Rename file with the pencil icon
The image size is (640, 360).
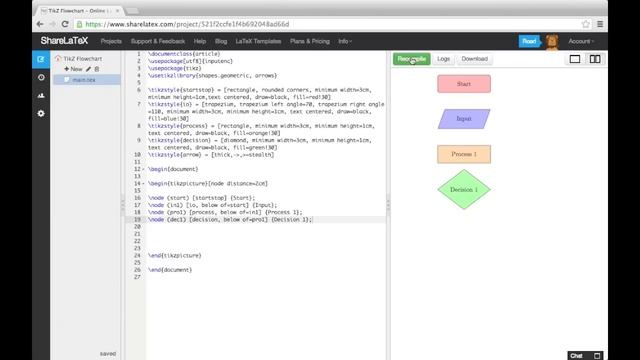pyautogui.click(x=89, y=69)
